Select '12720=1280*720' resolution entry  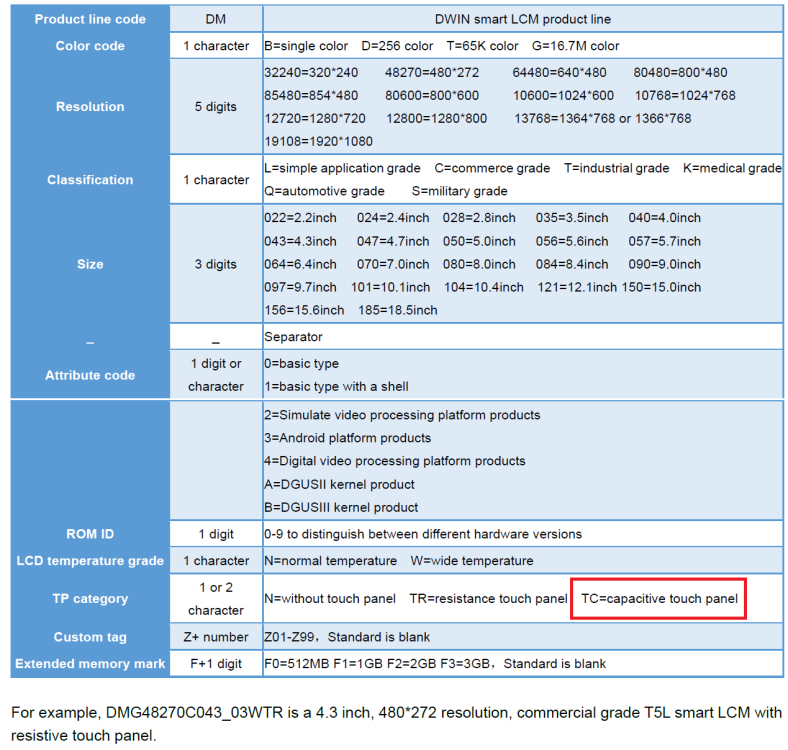click(315, 119)
